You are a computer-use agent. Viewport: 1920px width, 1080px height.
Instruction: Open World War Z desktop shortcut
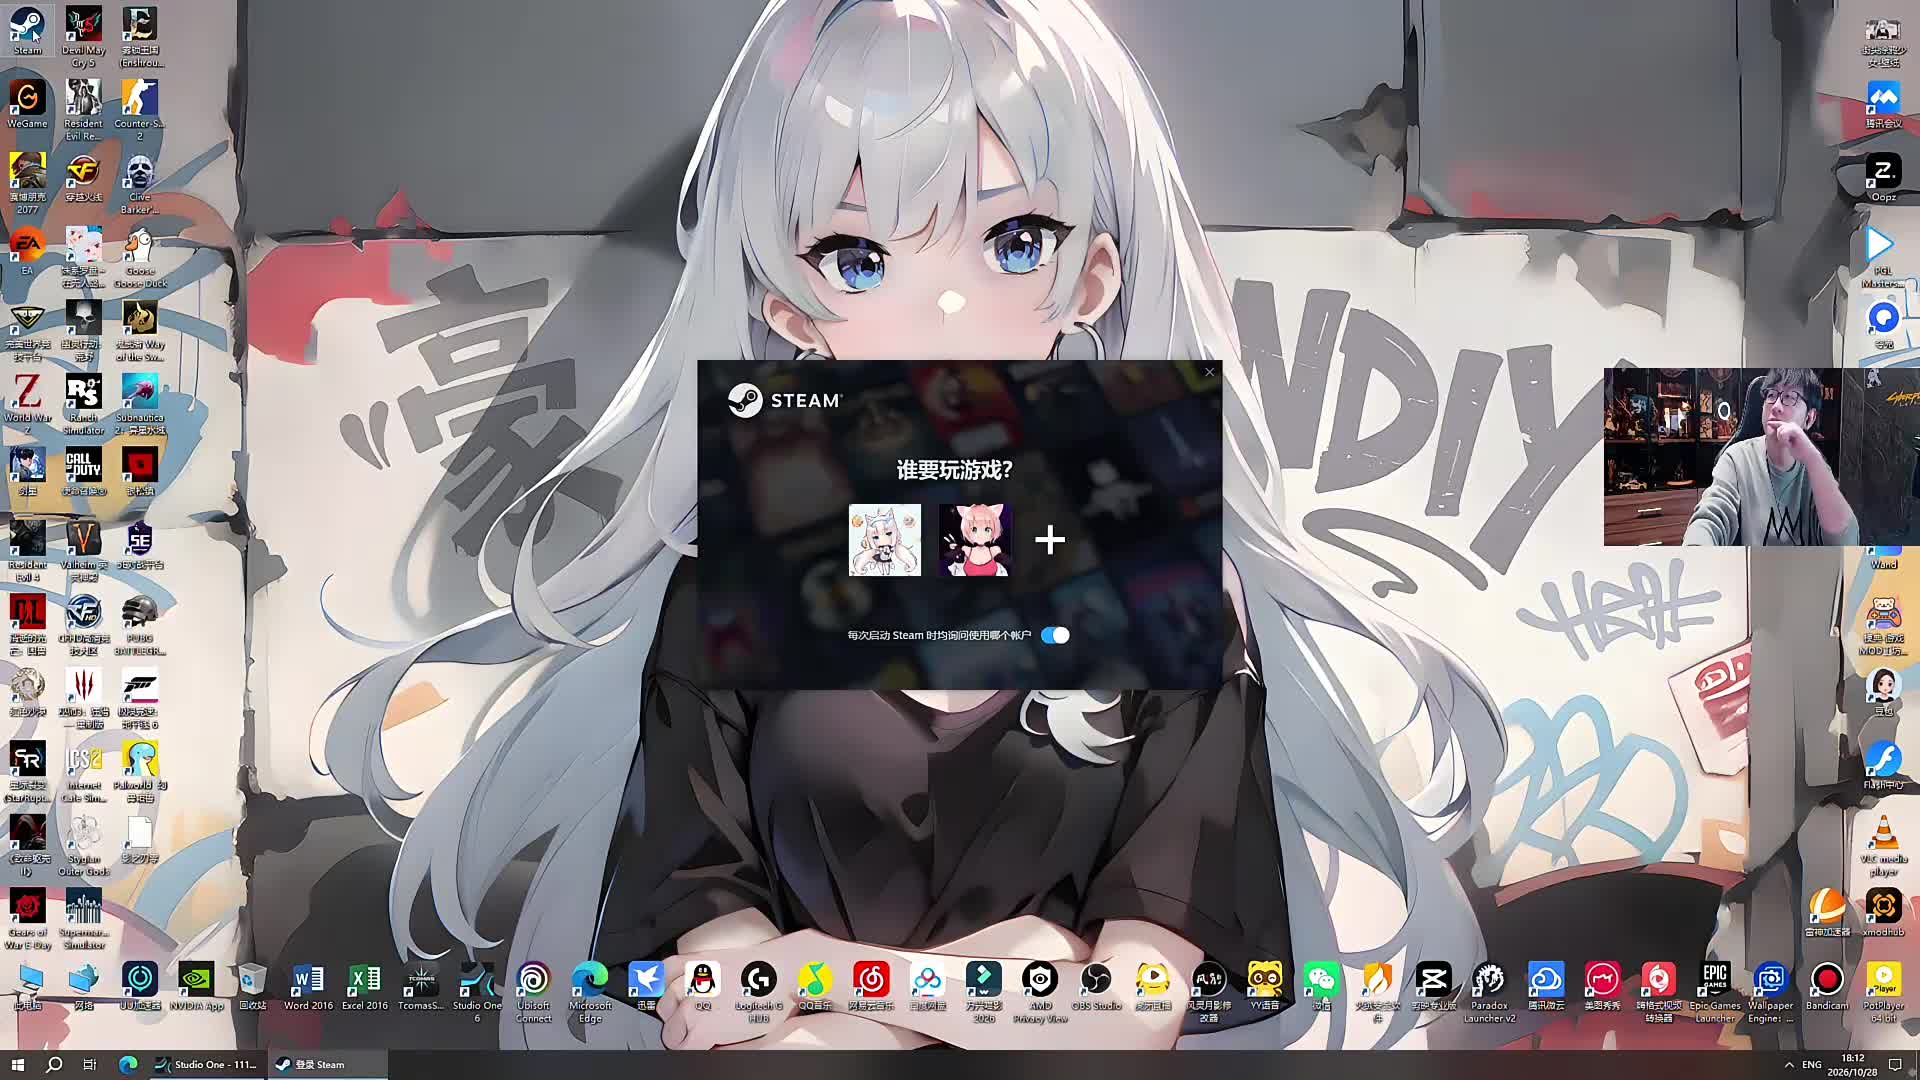[27, 403]
